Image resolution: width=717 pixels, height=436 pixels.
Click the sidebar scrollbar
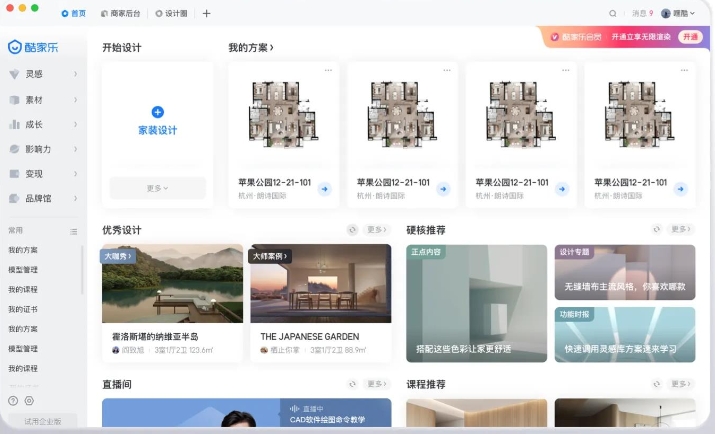pyautogui.click(x=82, y=270)
